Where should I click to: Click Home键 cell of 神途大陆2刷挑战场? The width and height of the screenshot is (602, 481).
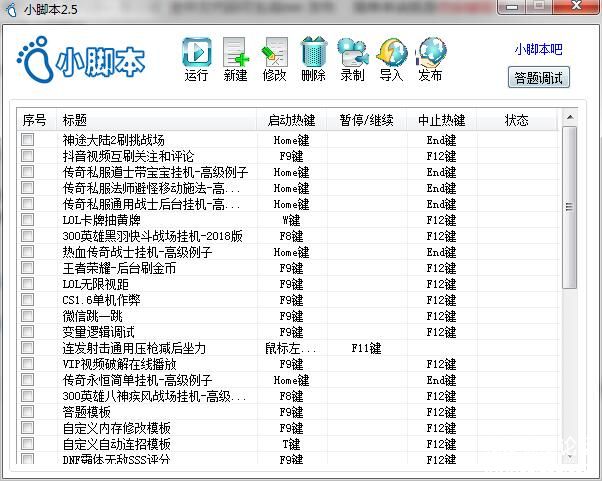[291, 140]
